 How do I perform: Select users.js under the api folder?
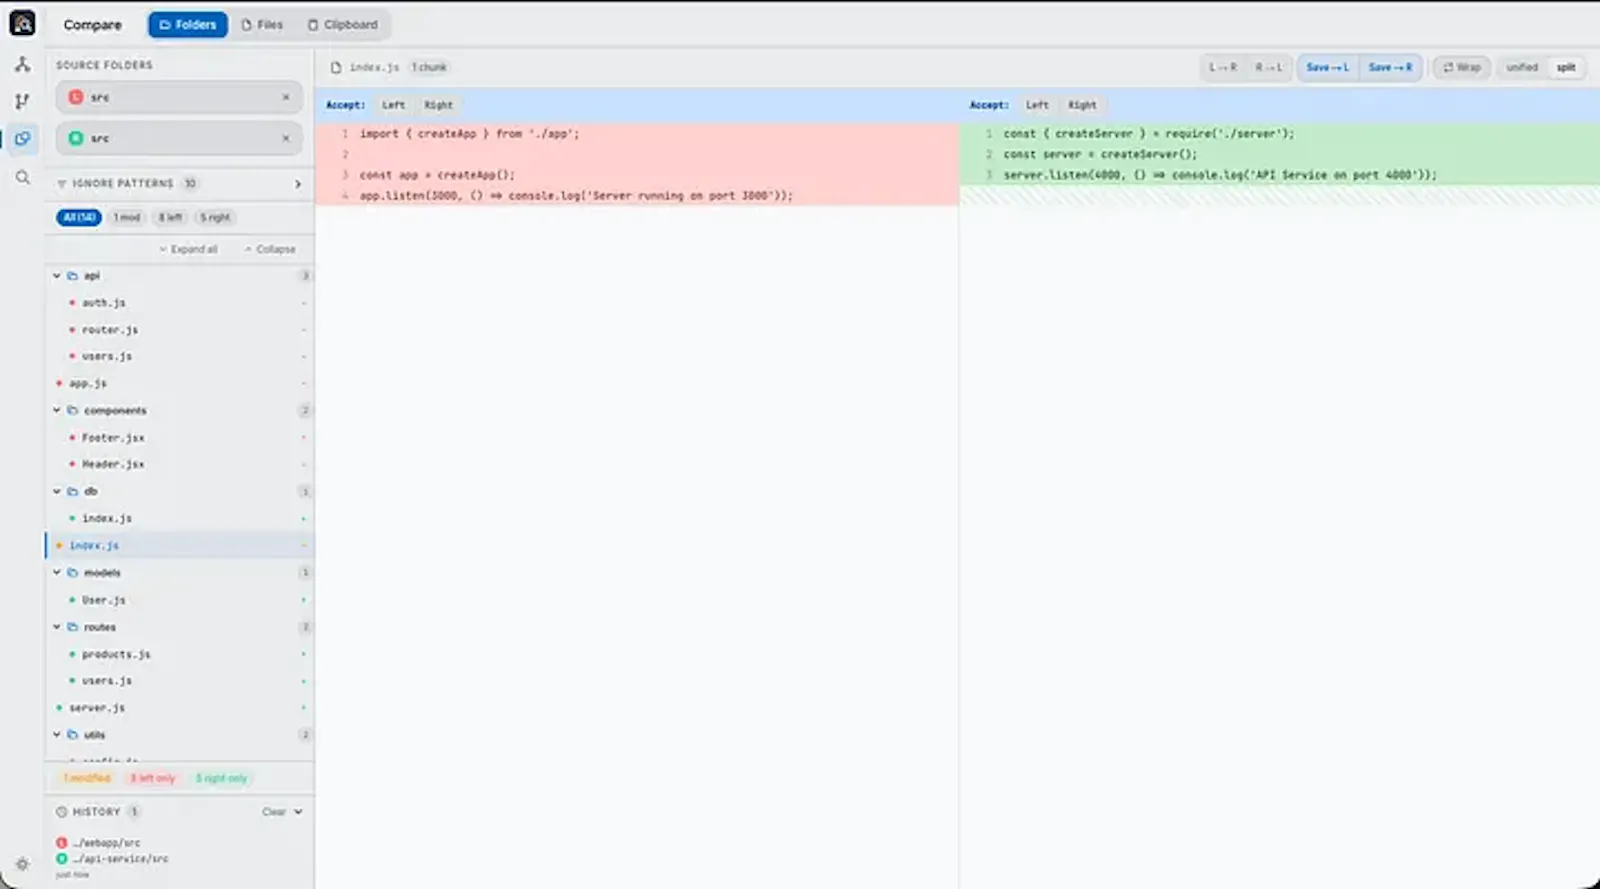click(x=180, y=357)
